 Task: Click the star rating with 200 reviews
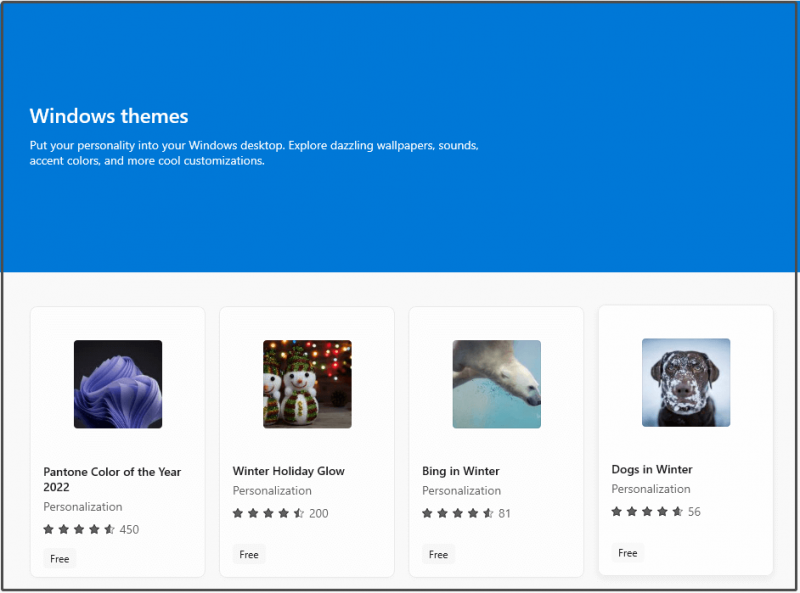[281, 513]
